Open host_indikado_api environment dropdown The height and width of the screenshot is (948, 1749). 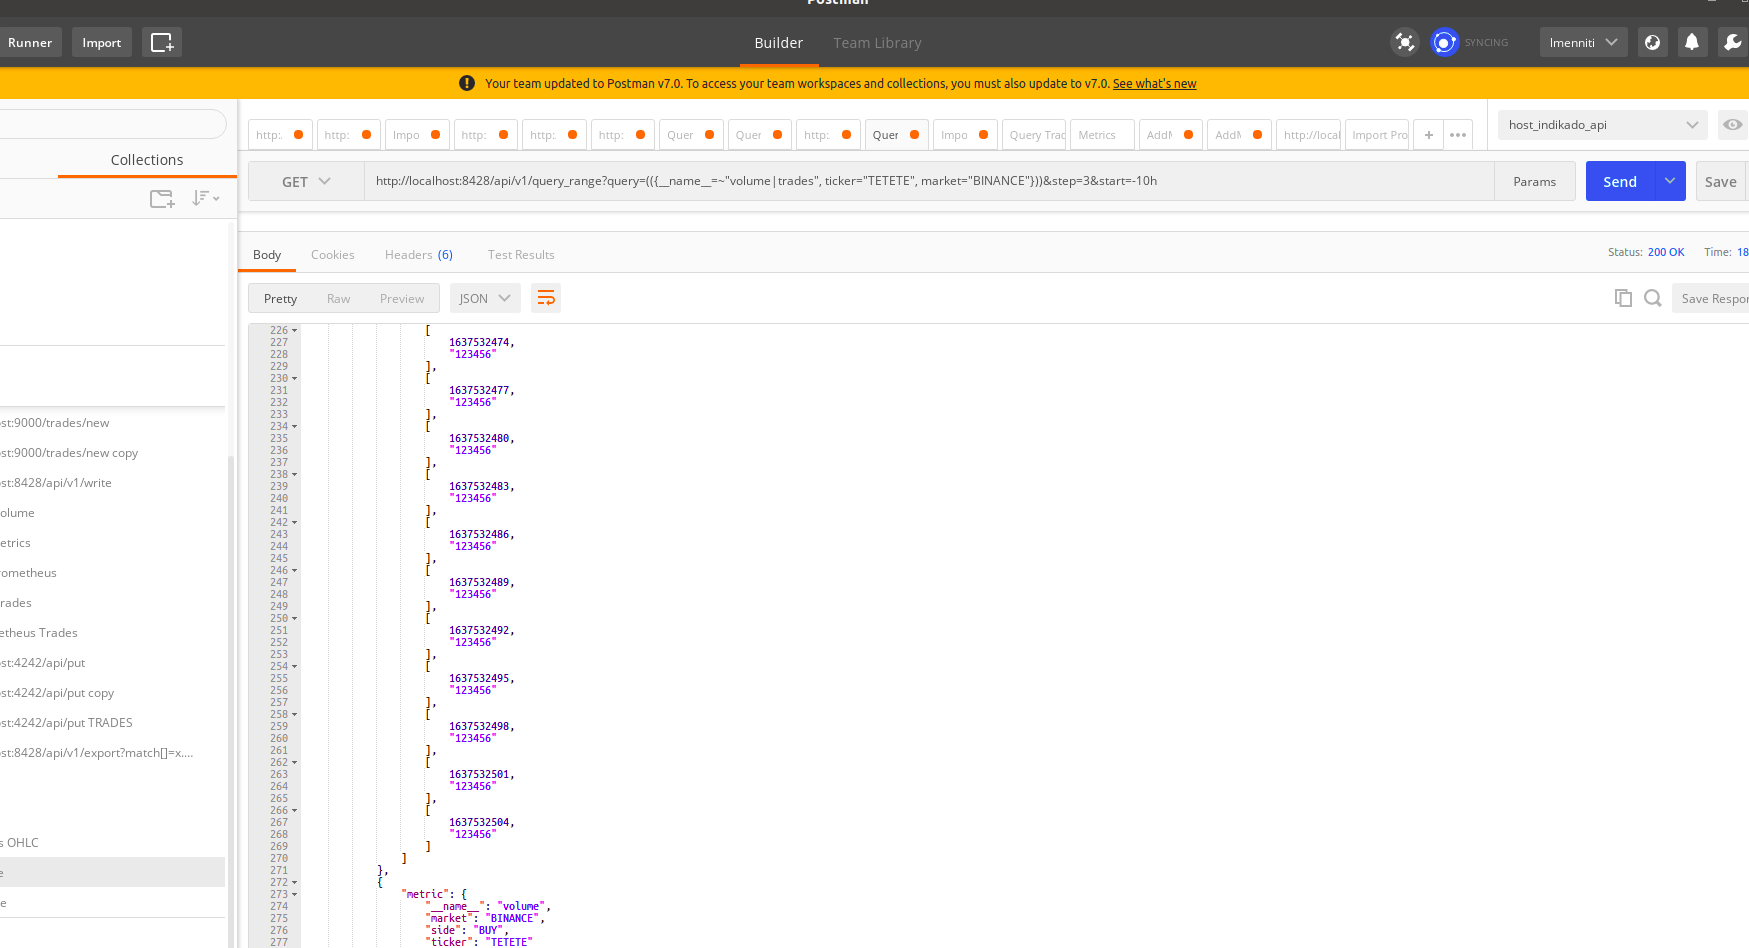(1603, 125)
